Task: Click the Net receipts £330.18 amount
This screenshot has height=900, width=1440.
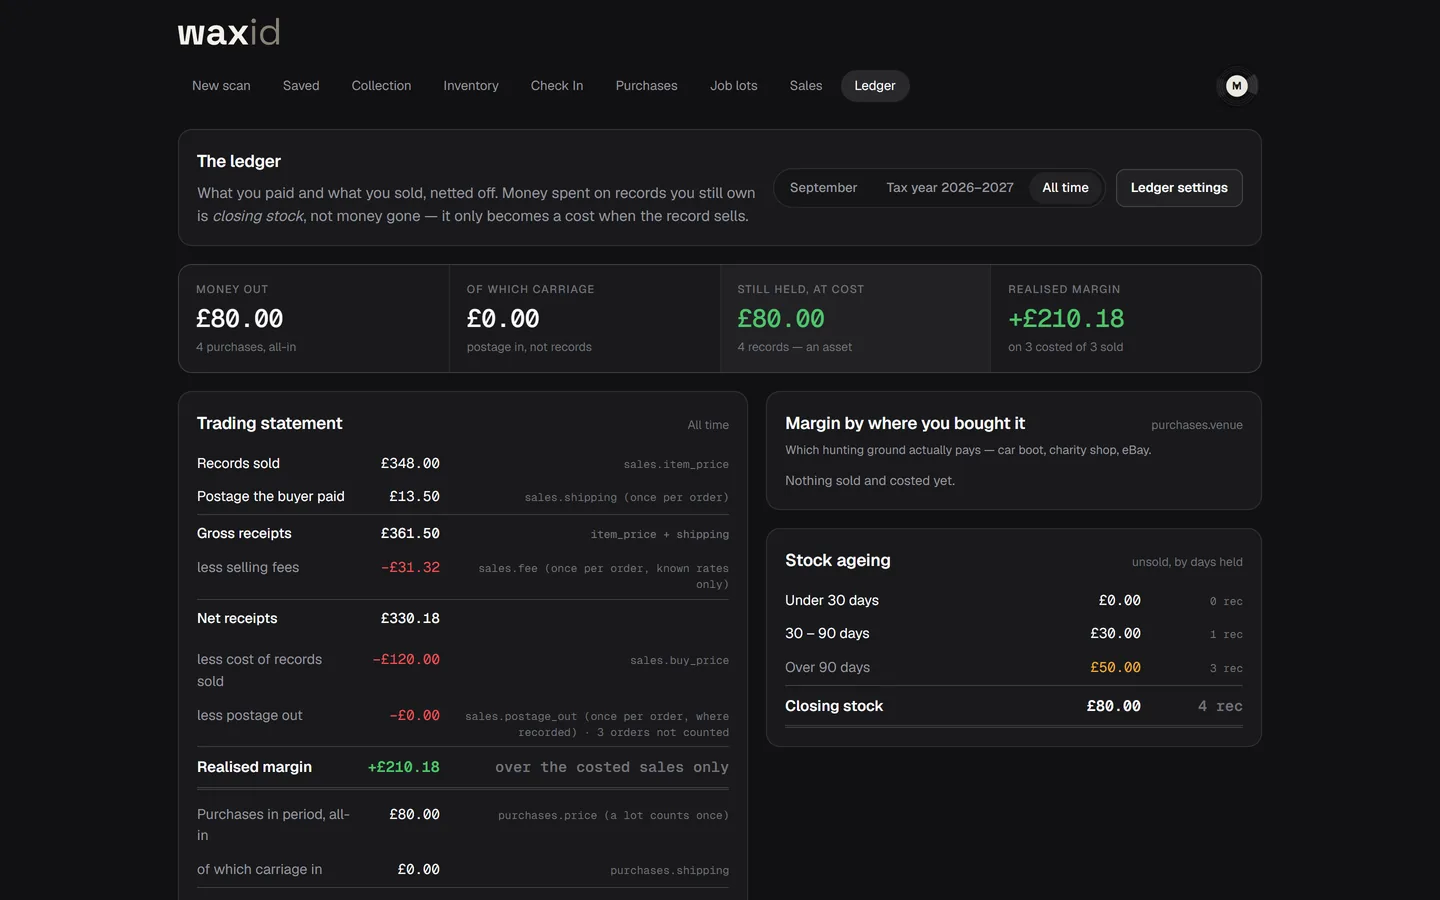Action: pyautogui.click(x=410, y=619)
